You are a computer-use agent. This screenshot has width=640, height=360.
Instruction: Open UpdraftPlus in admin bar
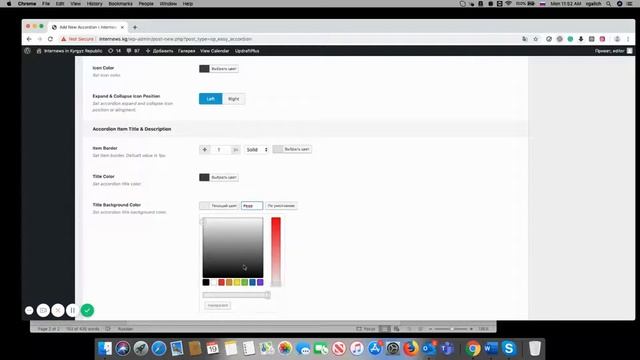click(247, 51)
